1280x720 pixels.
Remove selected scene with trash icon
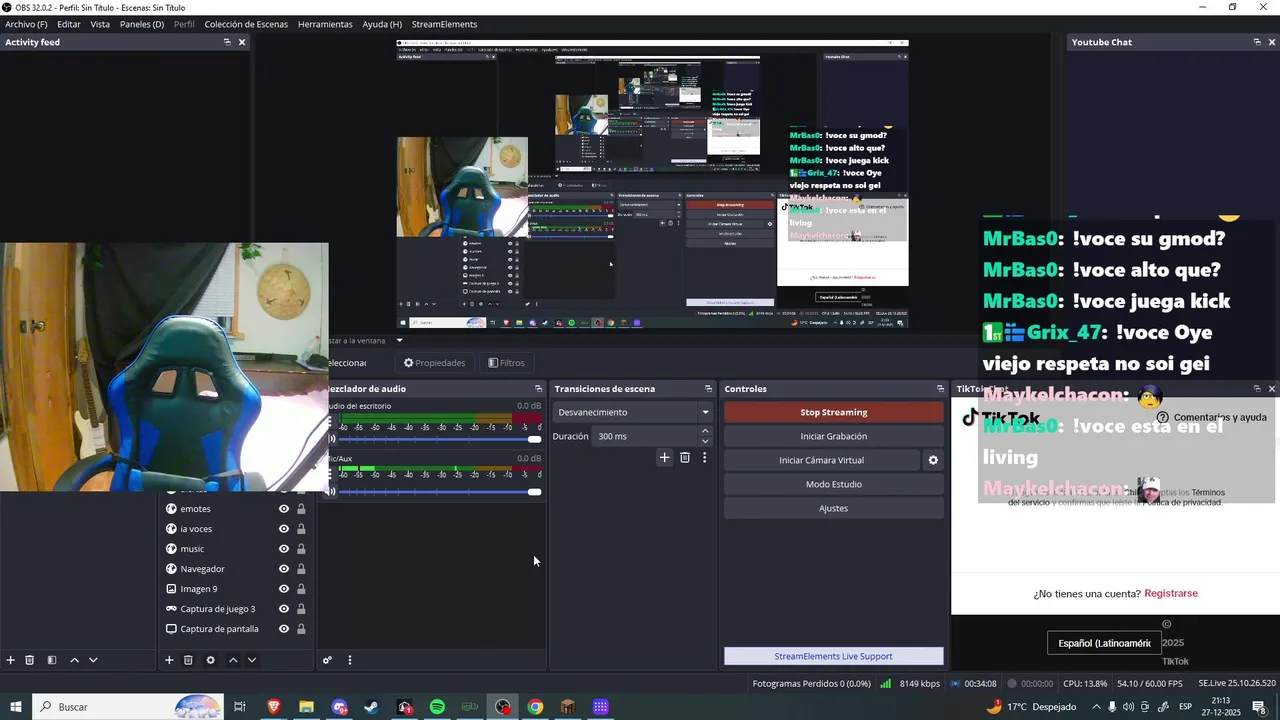[x=30, y=660]
